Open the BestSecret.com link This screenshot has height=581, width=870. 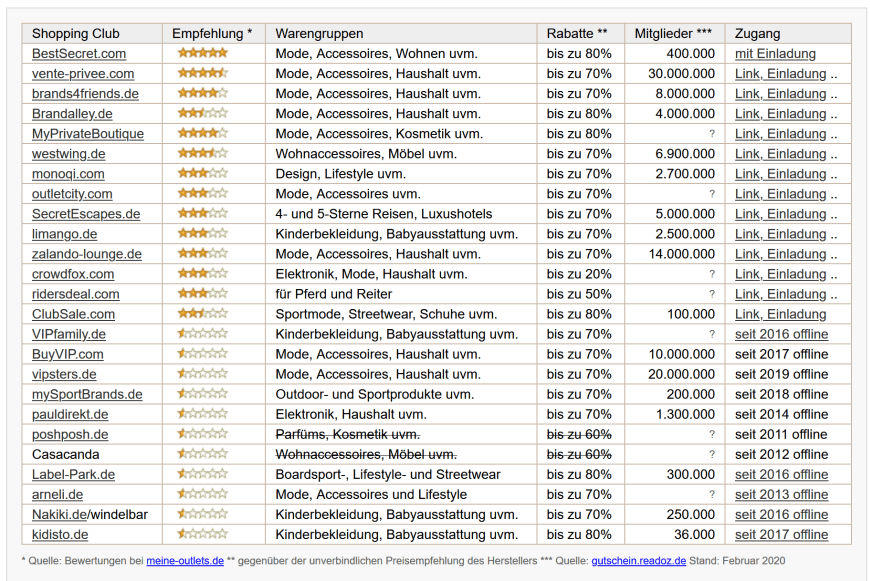(79, 54)
